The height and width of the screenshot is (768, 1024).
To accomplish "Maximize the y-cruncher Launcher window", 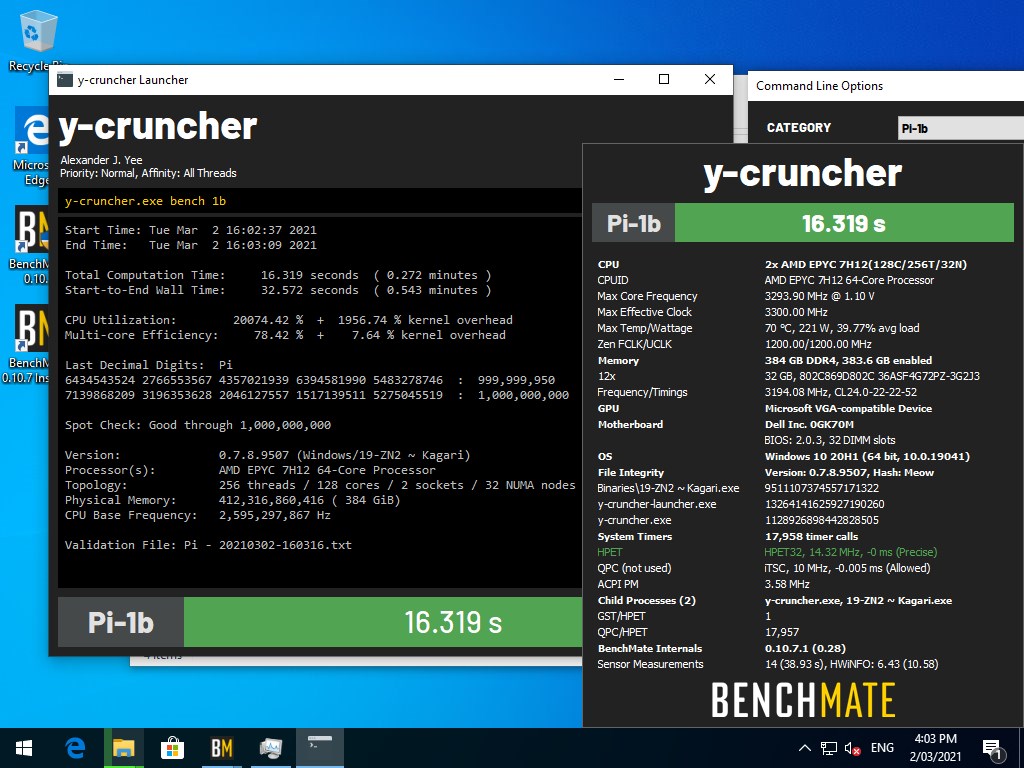I will tap(664, 80).
